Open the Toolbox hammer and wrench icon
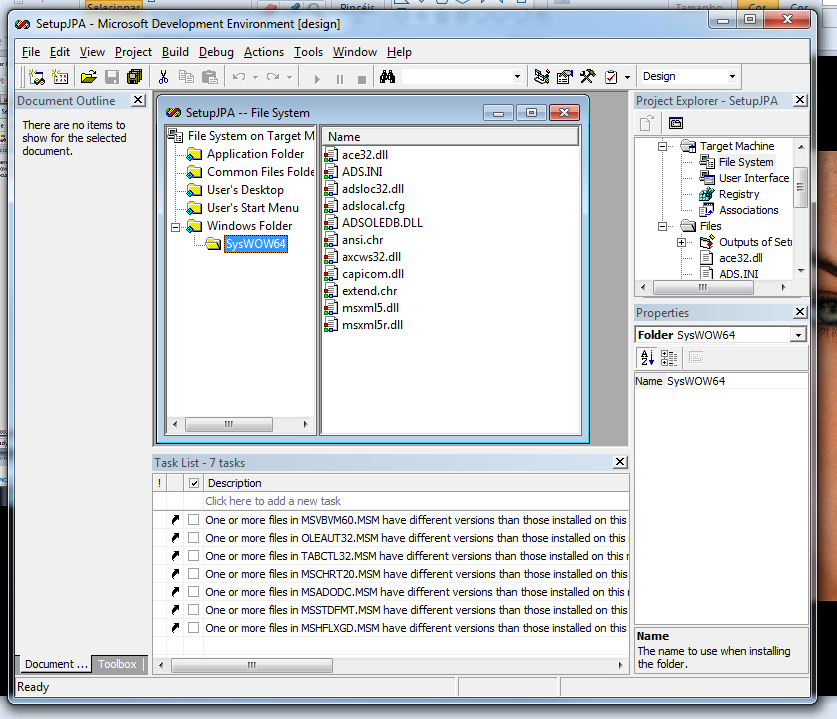837x719 pixels. (x=587, y=77)
